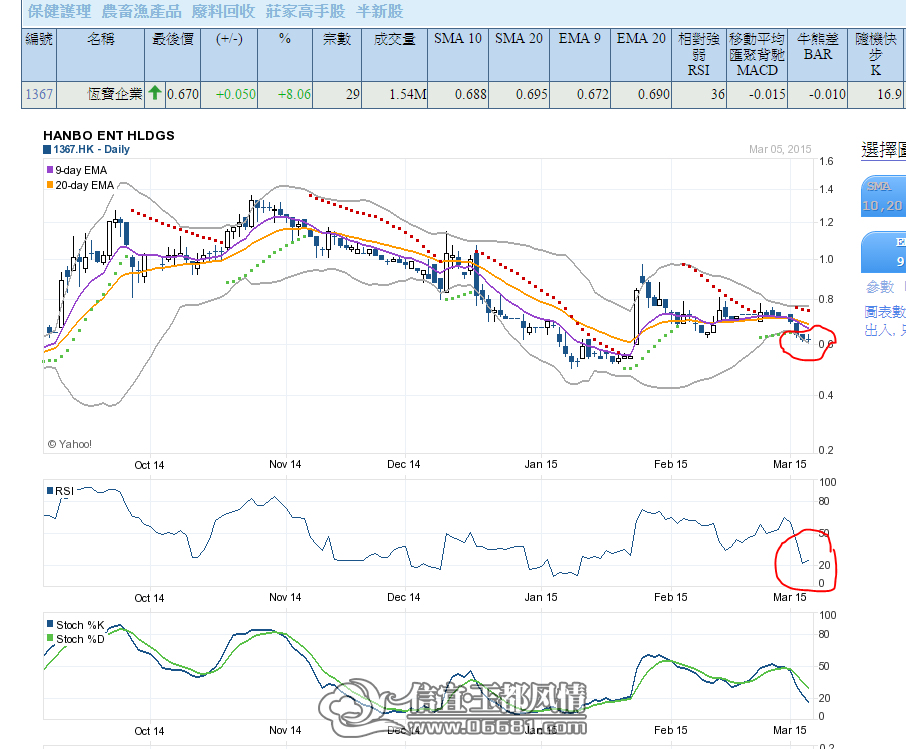Open the 莊家高手股 link
The width and height of the screenshot is (906, 749).
[305, 11]
